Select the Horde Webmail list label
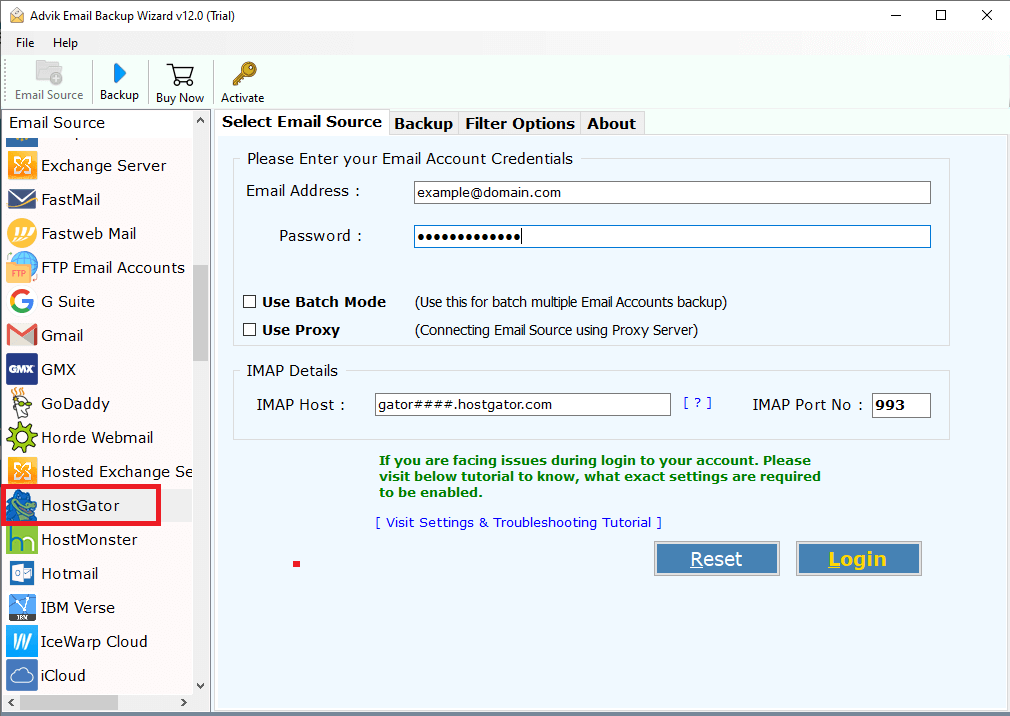1010x716 pixels. coord(97,438)
